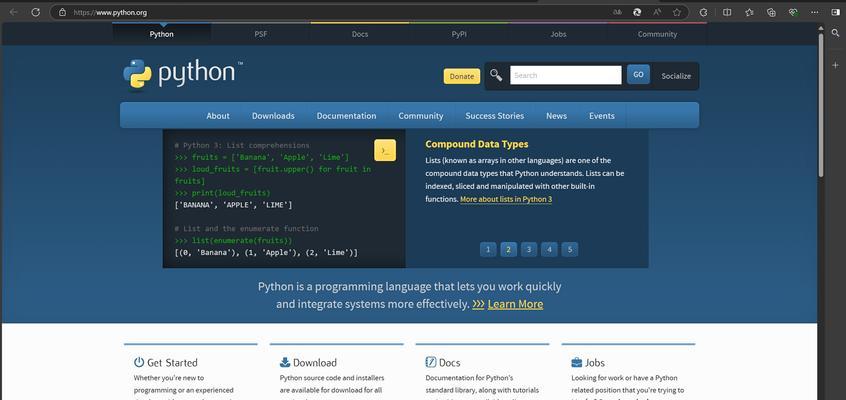Viewport: 846px width, 400px height.
Task: Open the Favorites list icon
Action: pos(749,12)
